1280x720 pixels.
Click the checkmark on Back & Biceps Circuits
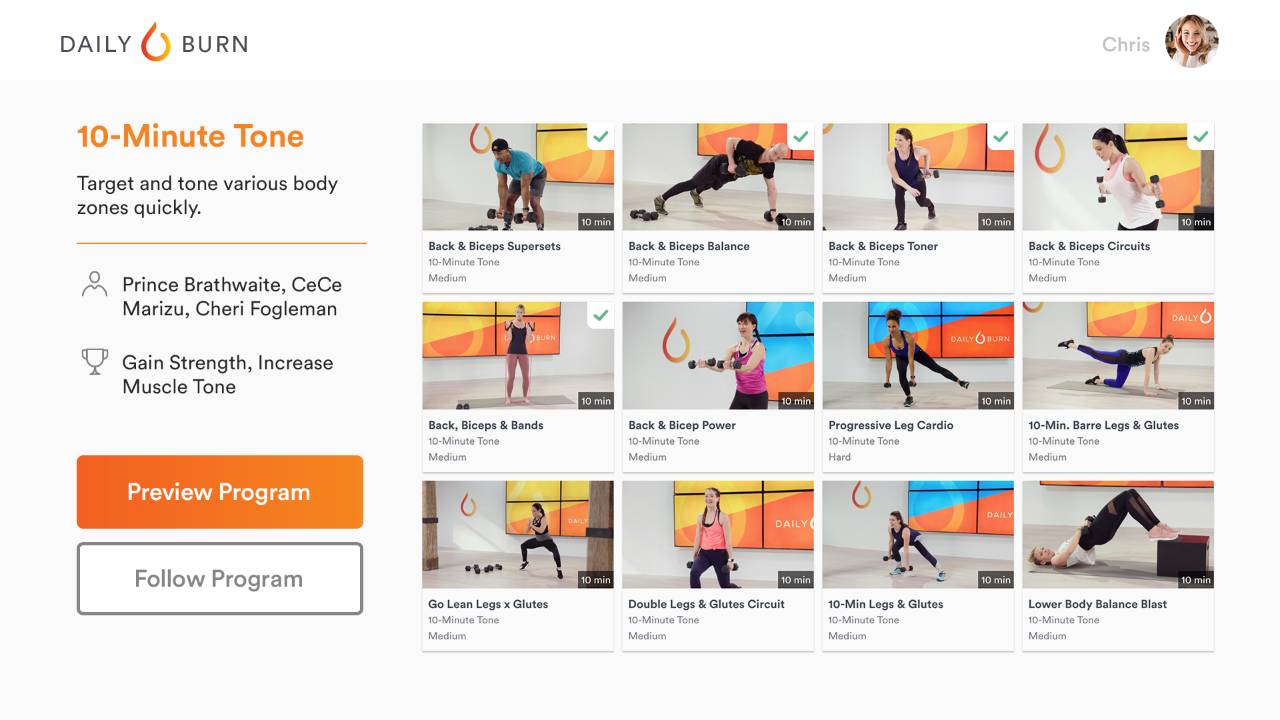pyautogui.click(x=1201, y=136)
